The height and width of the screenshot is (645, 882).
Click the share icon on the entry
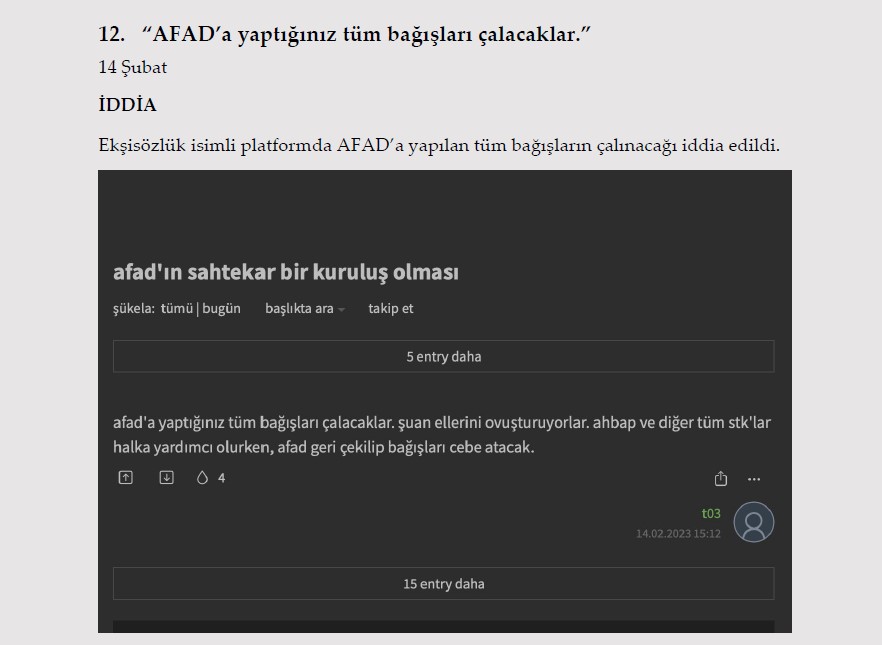point(721,479)
